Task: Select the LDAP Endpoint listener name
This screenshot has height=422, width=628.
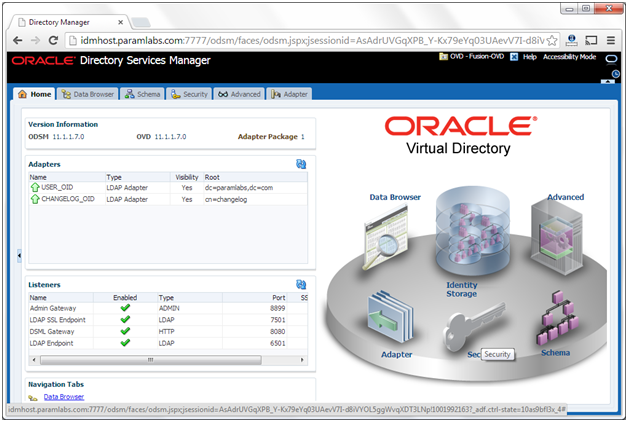Action: pos(52,343)
